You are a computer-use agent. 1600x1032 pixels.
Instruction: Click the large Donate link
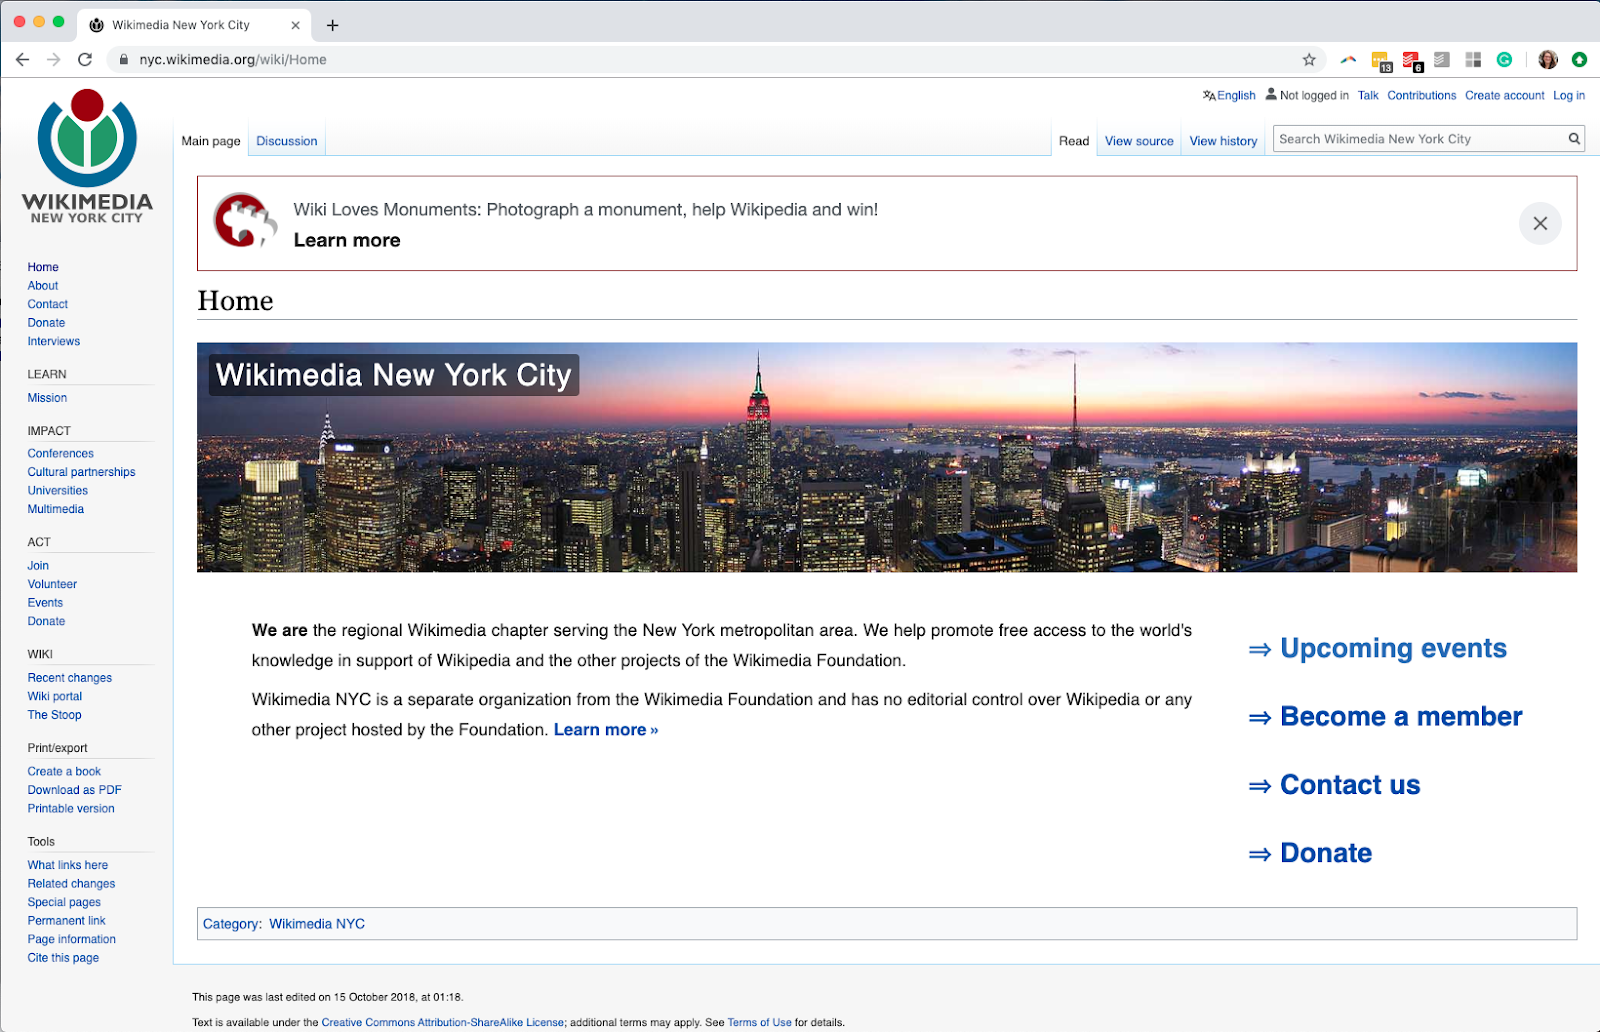point(1326,852)
